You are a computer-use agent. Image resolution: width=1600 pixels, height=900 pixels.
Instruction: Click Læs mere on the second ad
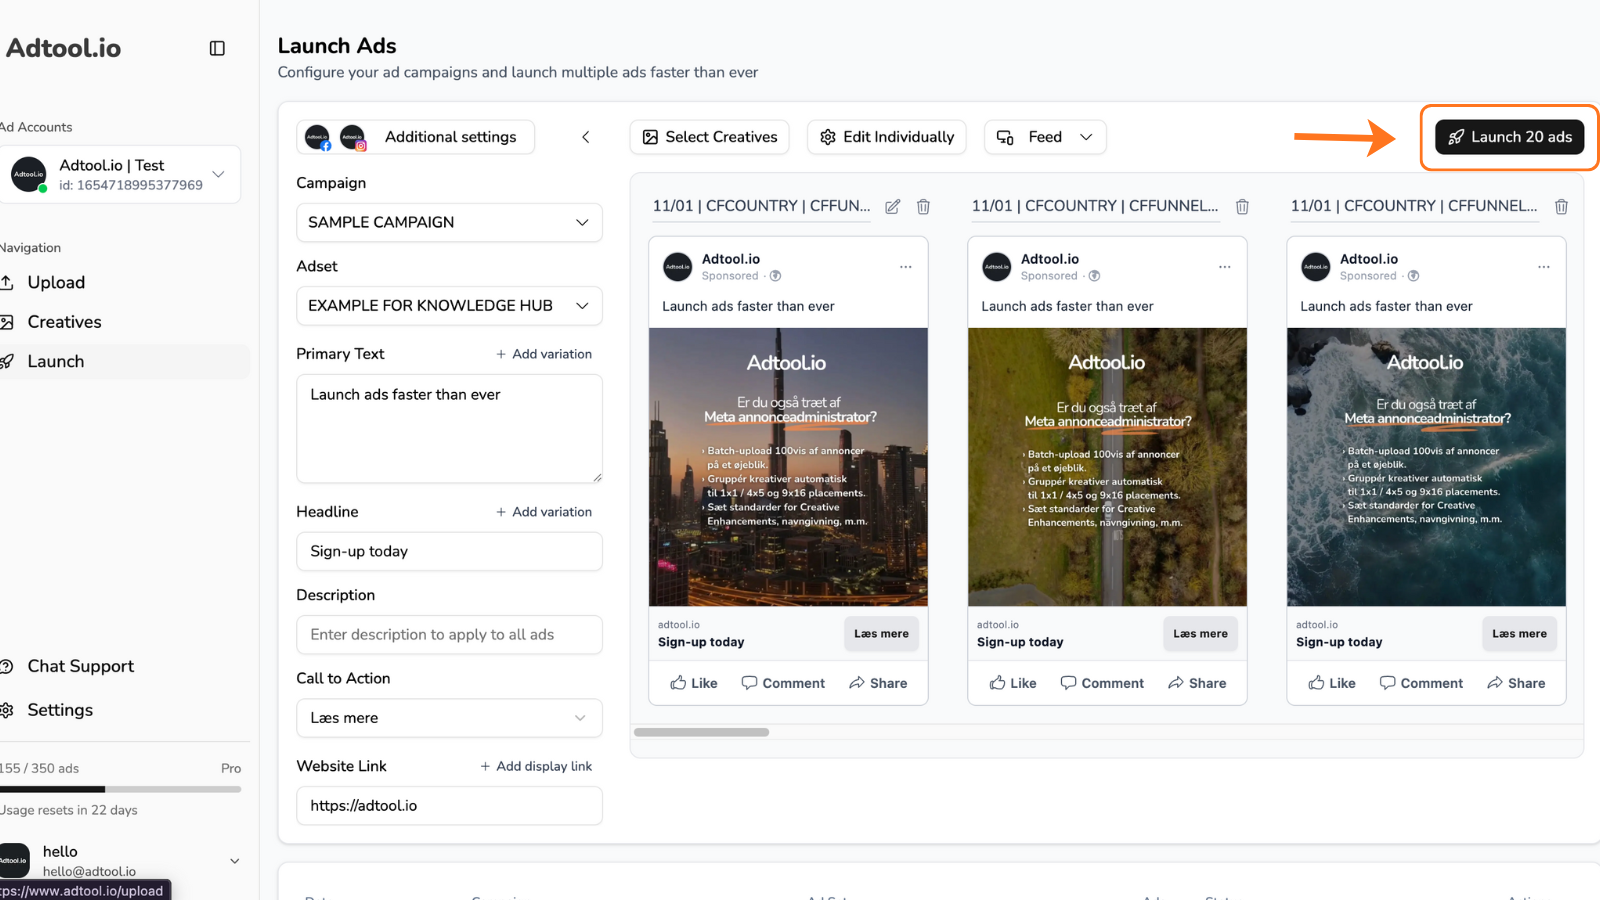[1200, 634]
